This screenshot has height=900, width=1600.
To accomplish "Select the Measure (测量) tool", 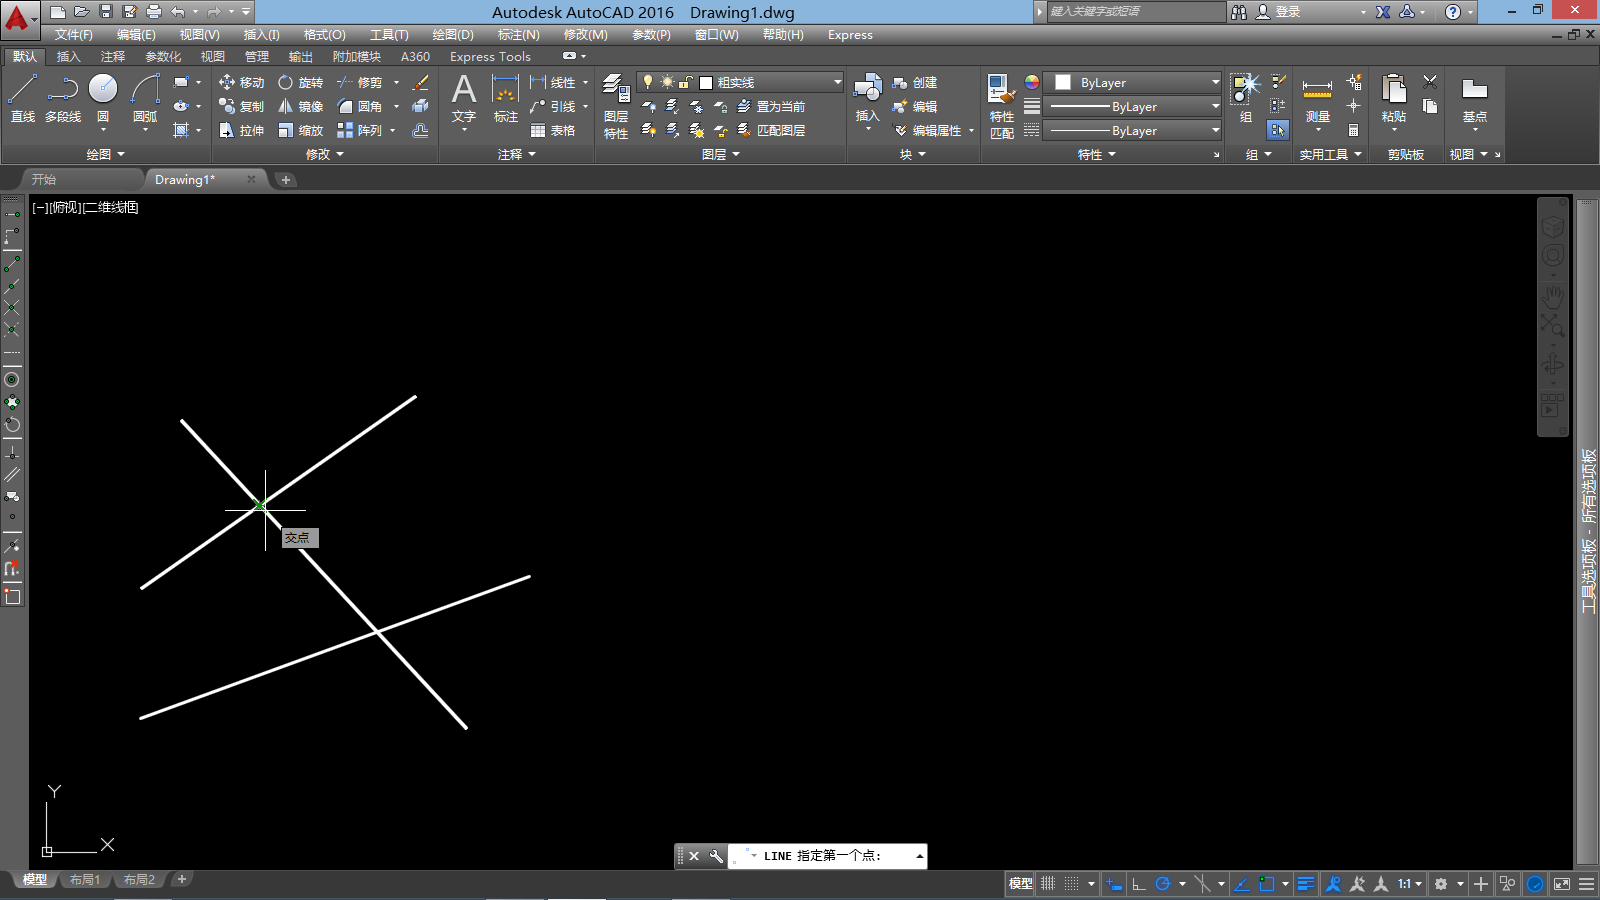I will click(x=1317, y=100).
